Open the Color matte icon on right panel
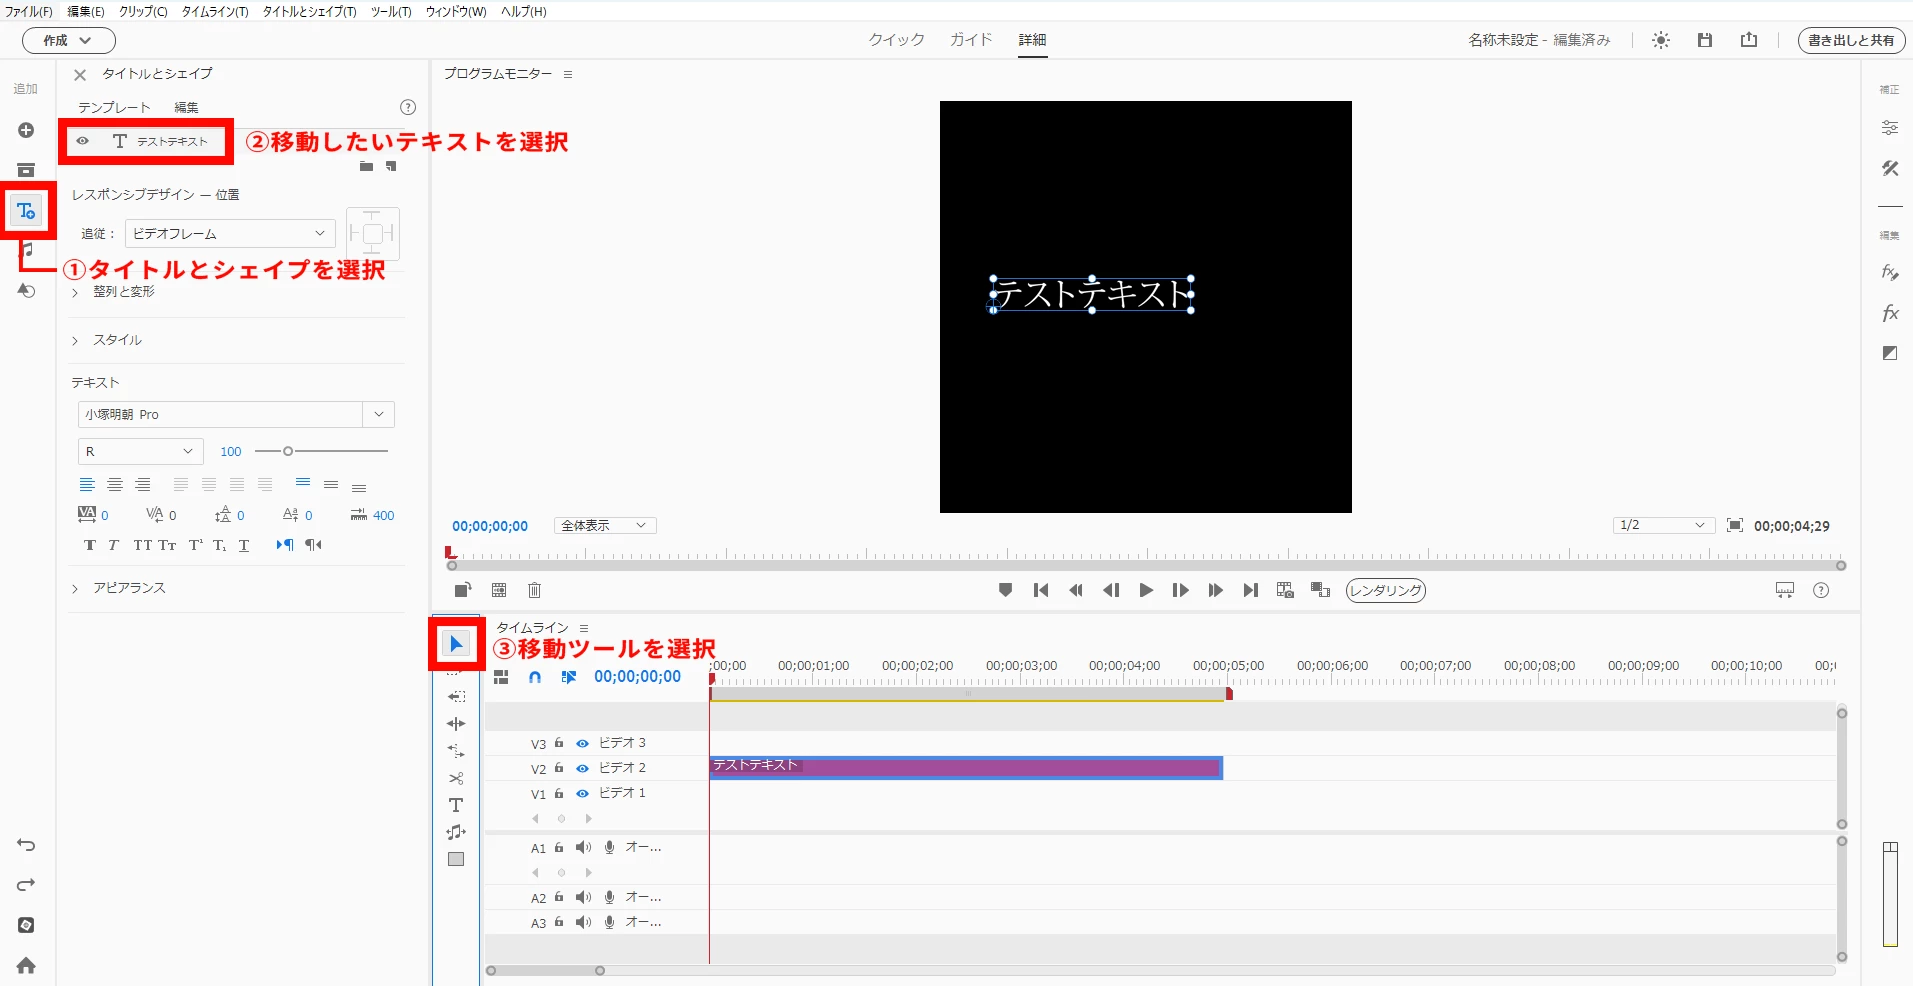Viewport: 1913px width, 986px height. pyautogui.click(x=1890, y=353)
